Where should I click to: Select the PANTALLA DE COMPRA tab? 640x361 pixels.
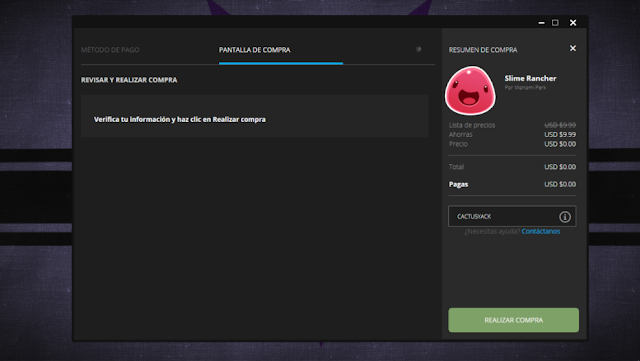(x=255, y=50)
